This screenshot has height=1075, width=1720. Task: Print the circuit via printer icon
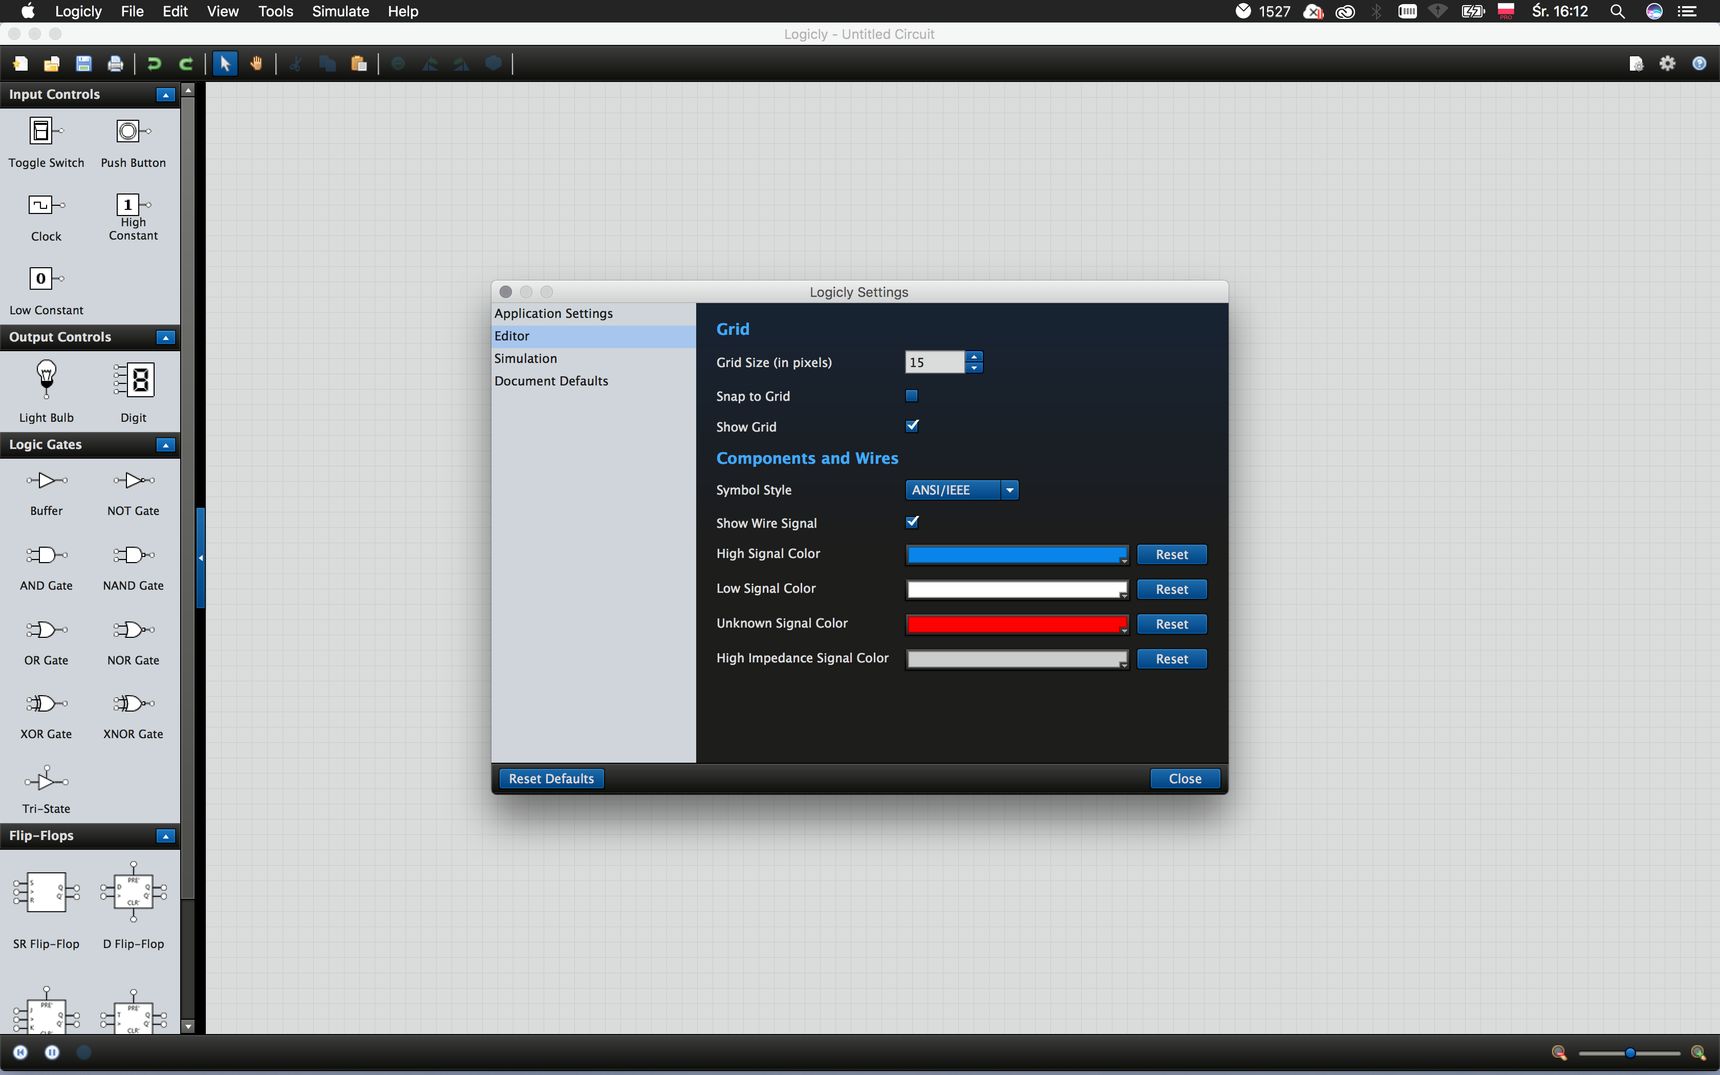[116, 64]
